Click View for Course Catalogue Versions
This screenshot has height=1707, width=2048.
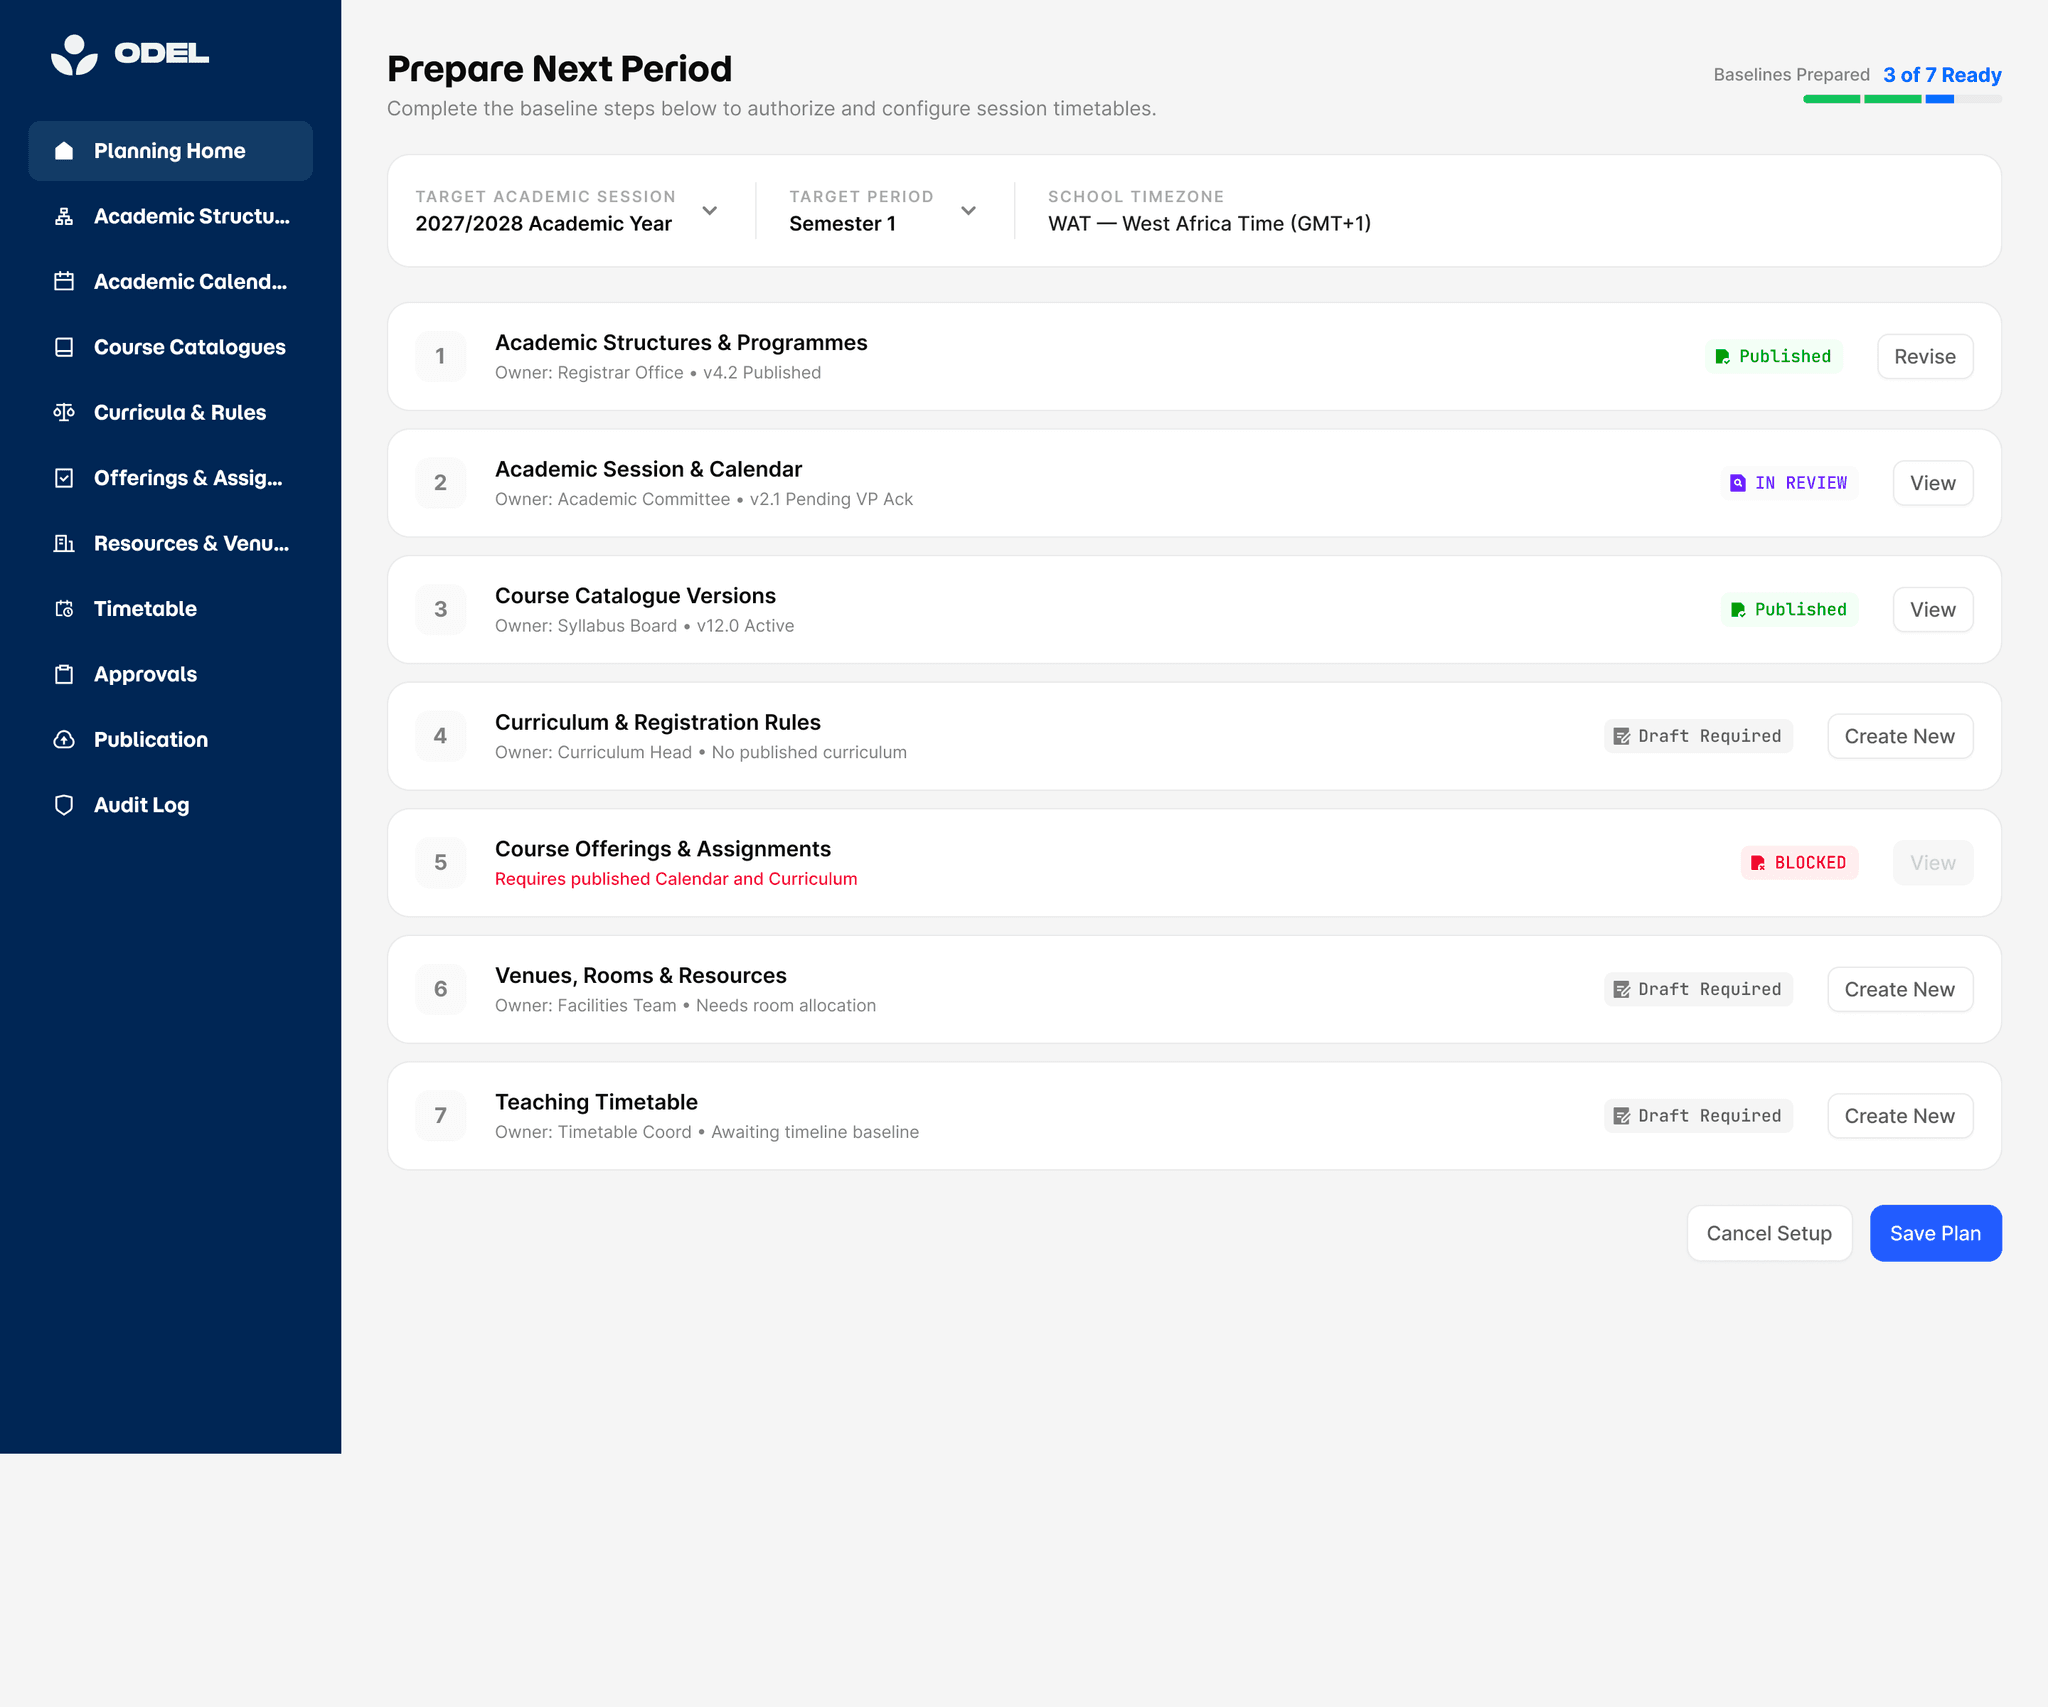pos(1933,610)
